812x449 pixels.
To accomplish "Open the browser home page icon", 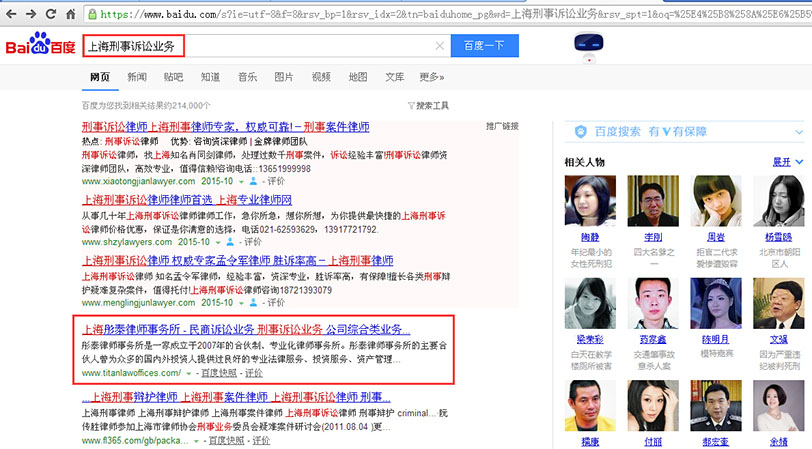I will tap(71, 14).
